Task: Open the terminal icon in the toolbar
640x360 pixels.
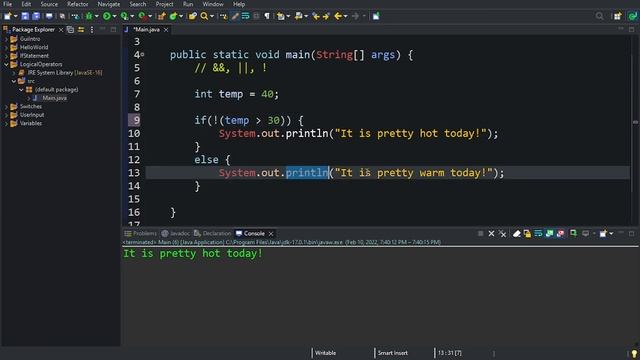Action: pyautogui.click(x=49, y=16)
